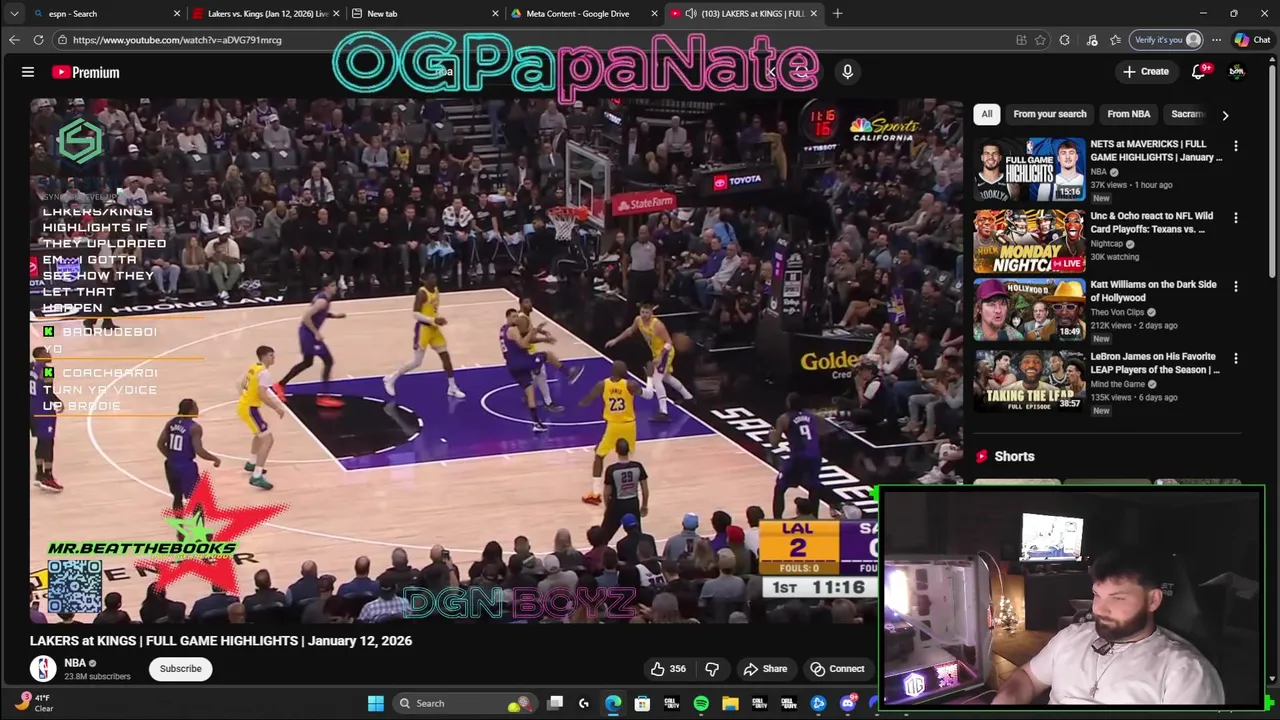
Task: Open Microsoft Edge from taskbar
Action: (x=613, y=704)
